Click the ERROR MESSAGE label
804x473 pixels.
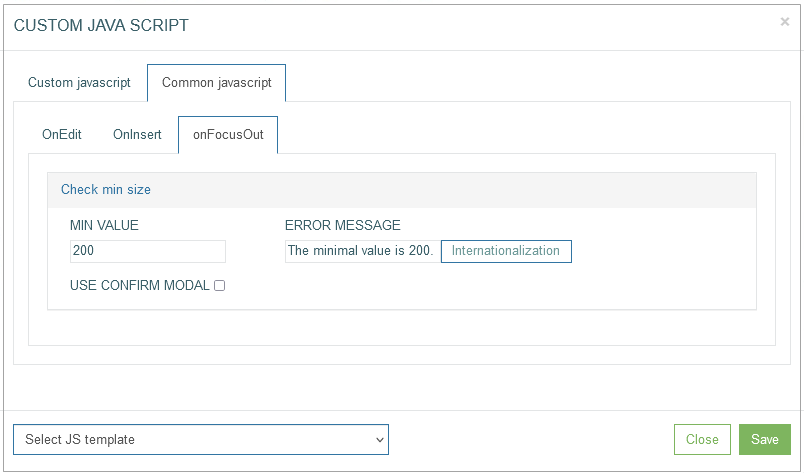pos(343,225)
